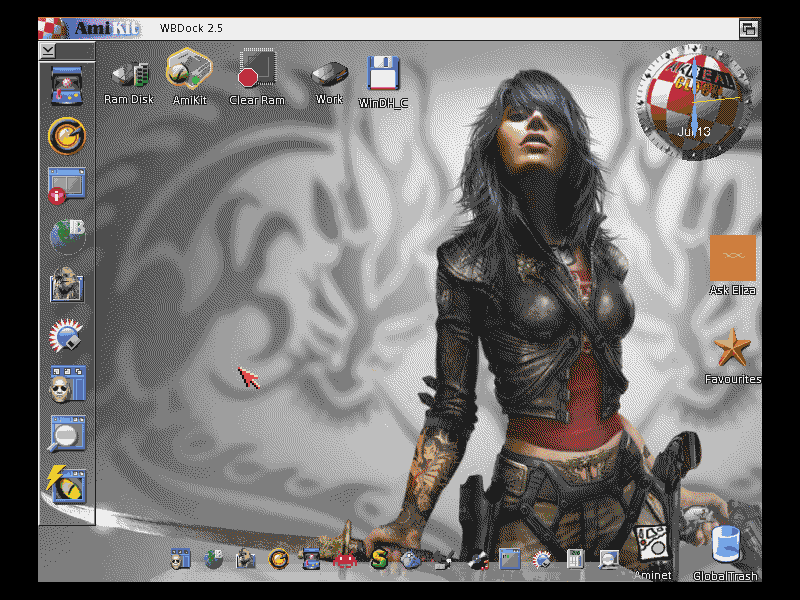Launch magnifier monitor icon in bottom dock

[608, 559]
